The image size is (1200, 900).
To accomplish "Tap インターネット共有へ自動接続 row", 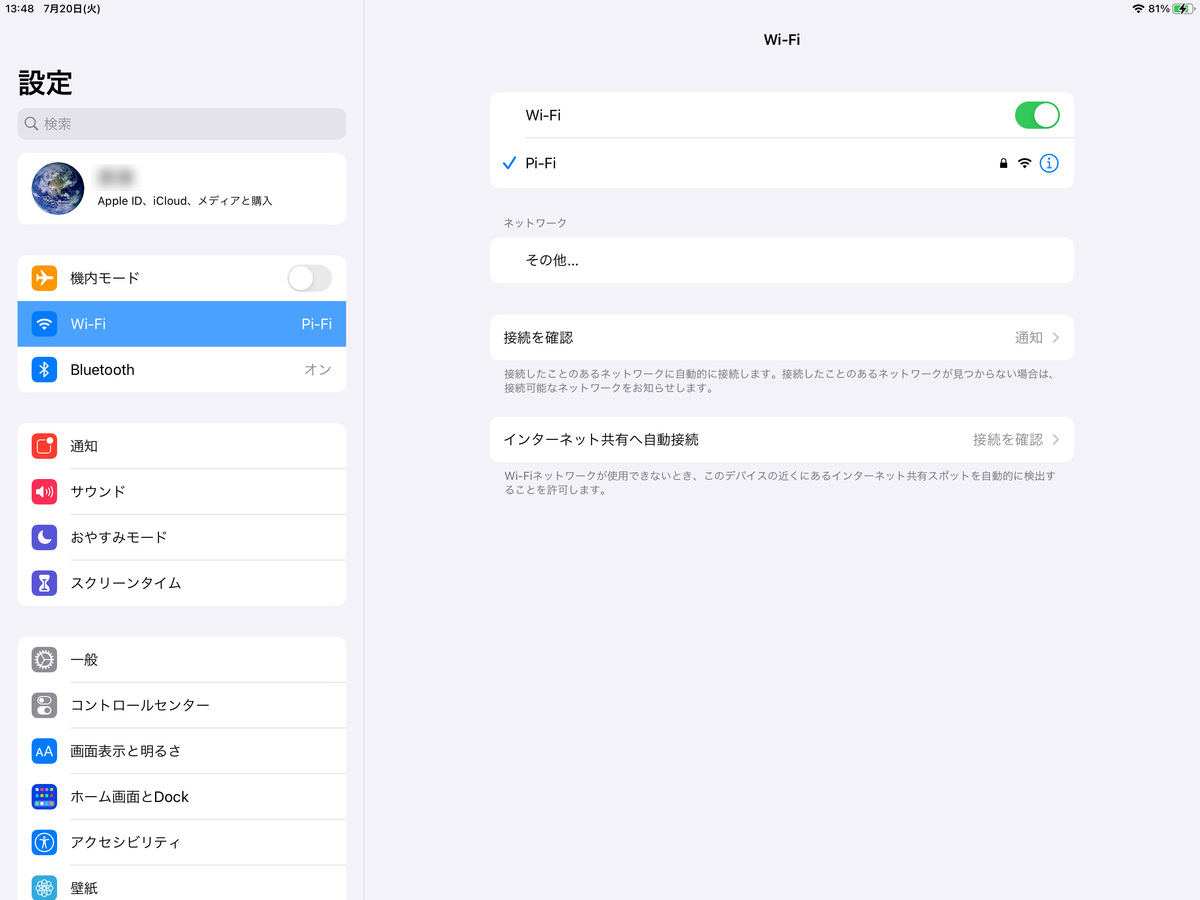I will (x=782, y=440).
